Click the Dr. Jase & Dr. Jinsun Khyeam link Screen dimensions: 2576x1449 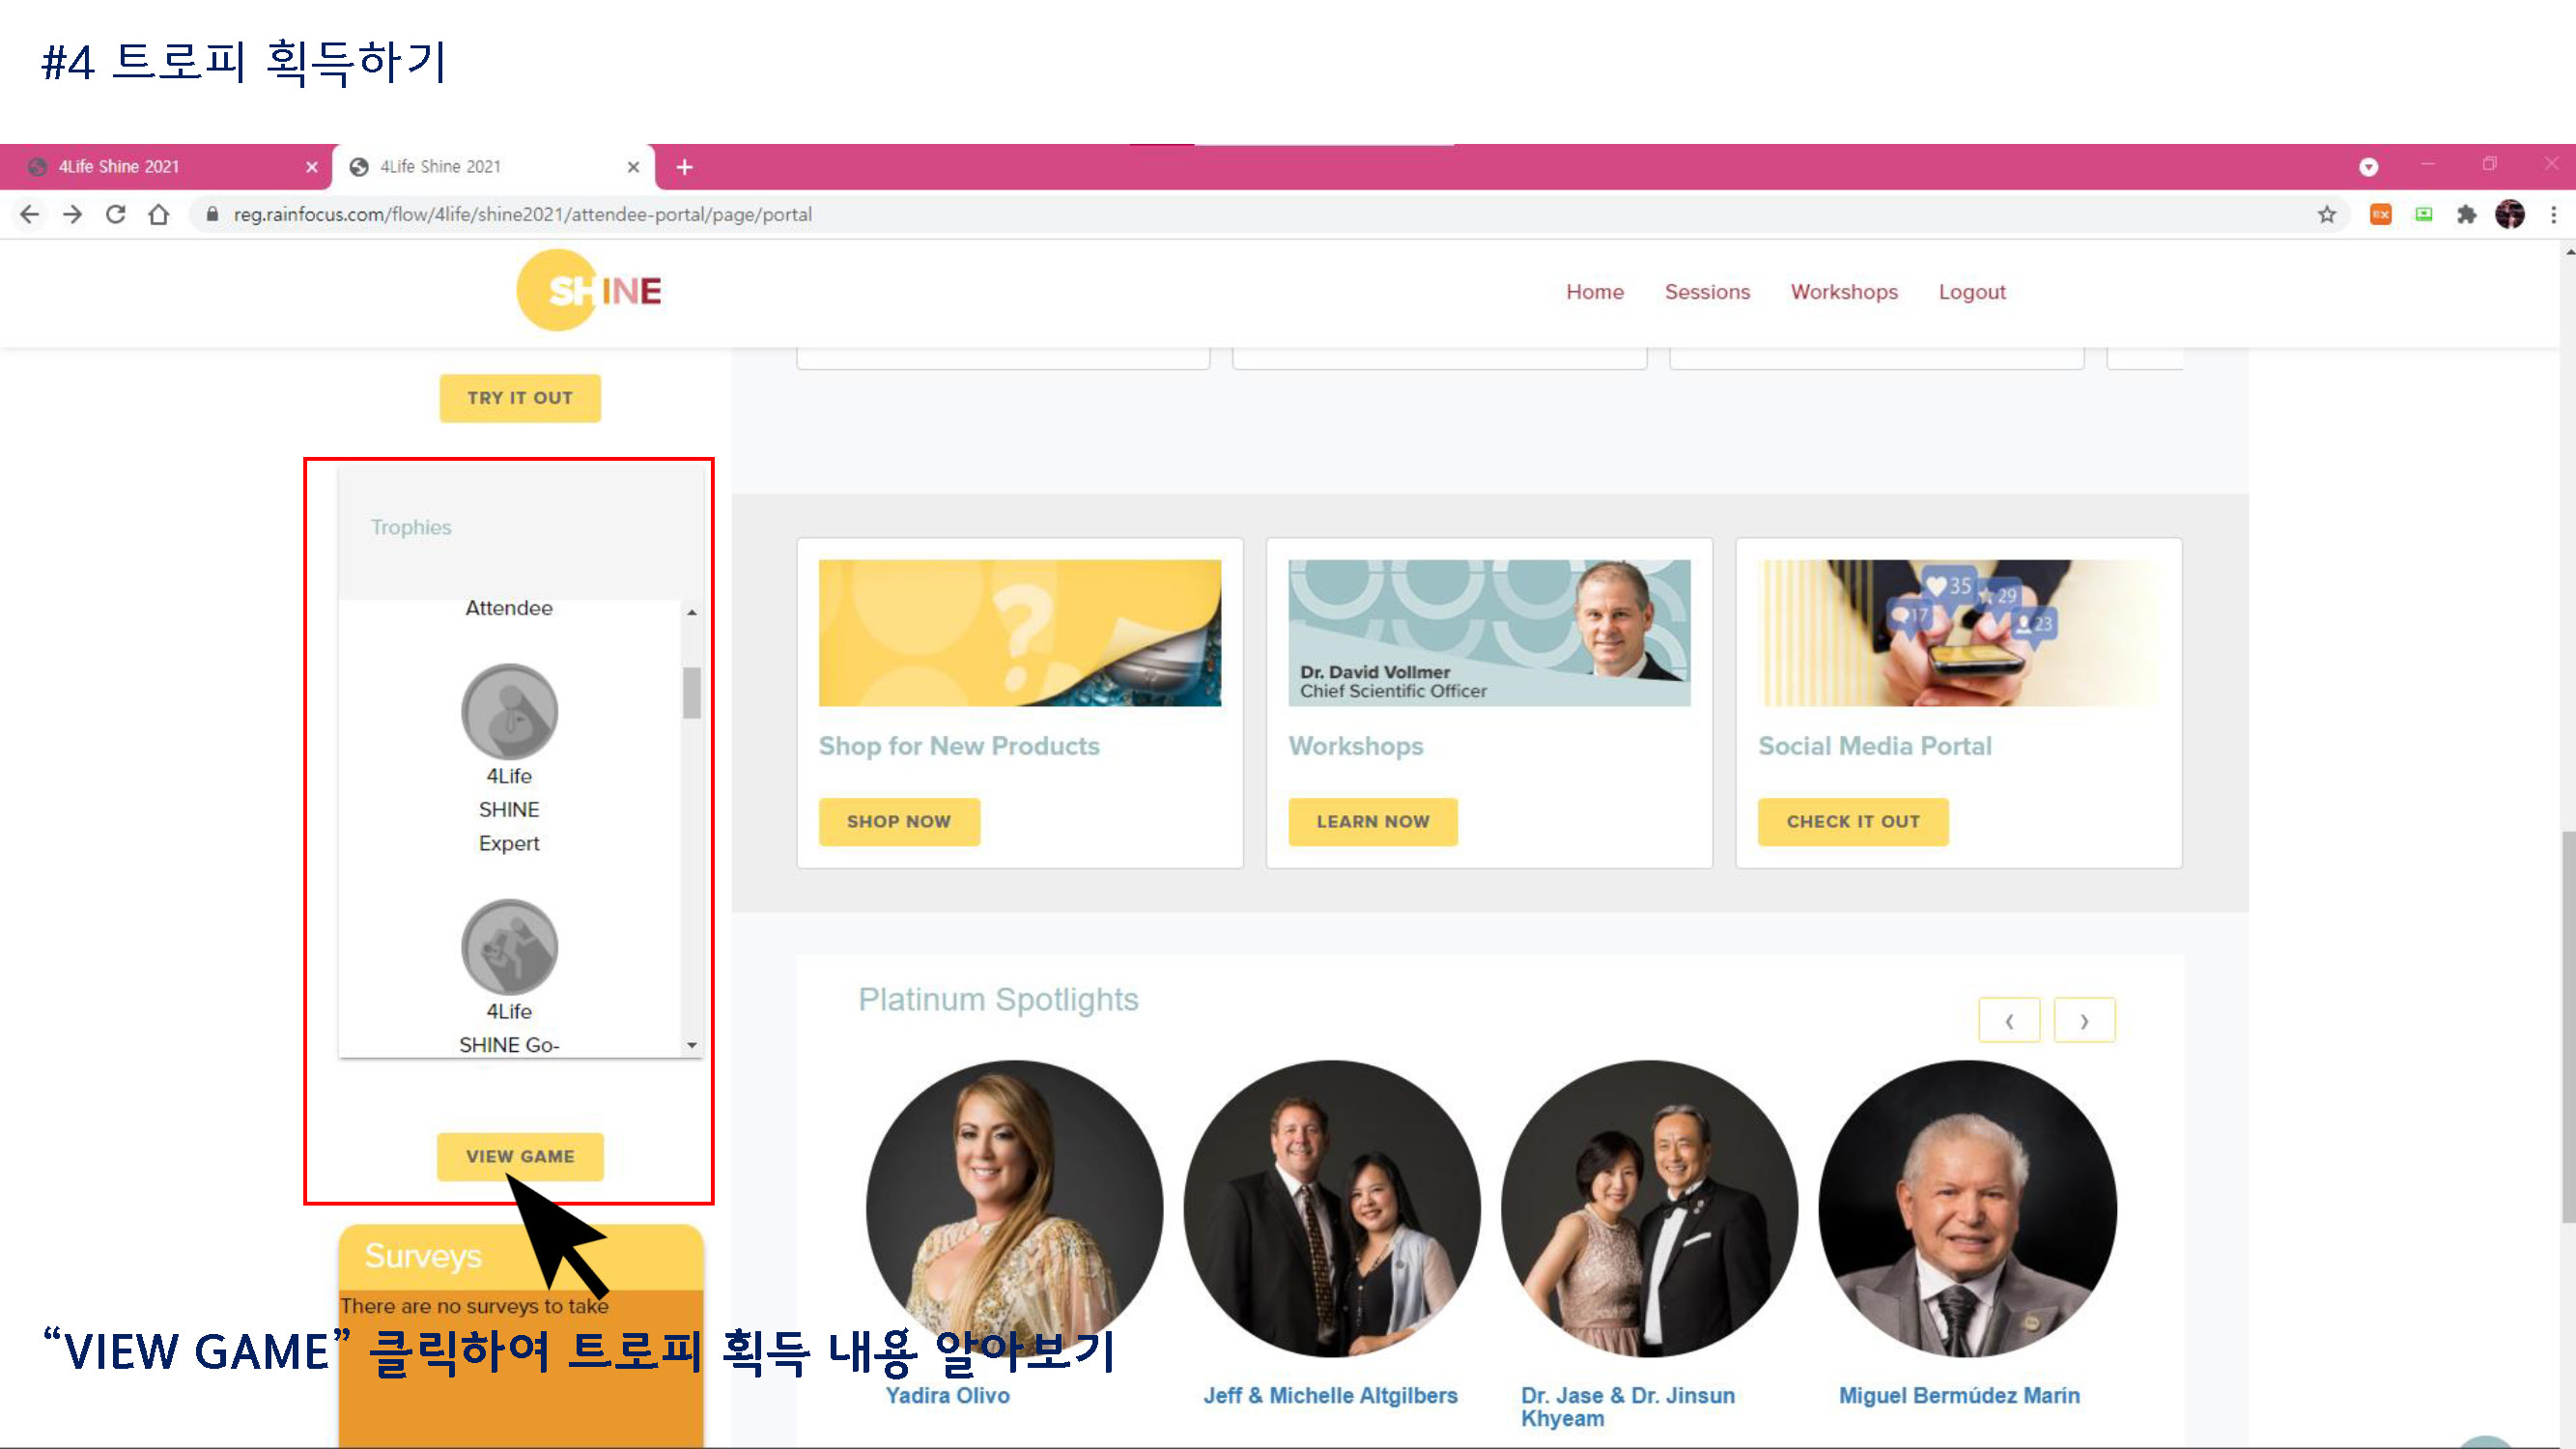pyautogui.click(x=1627, y=1407)
